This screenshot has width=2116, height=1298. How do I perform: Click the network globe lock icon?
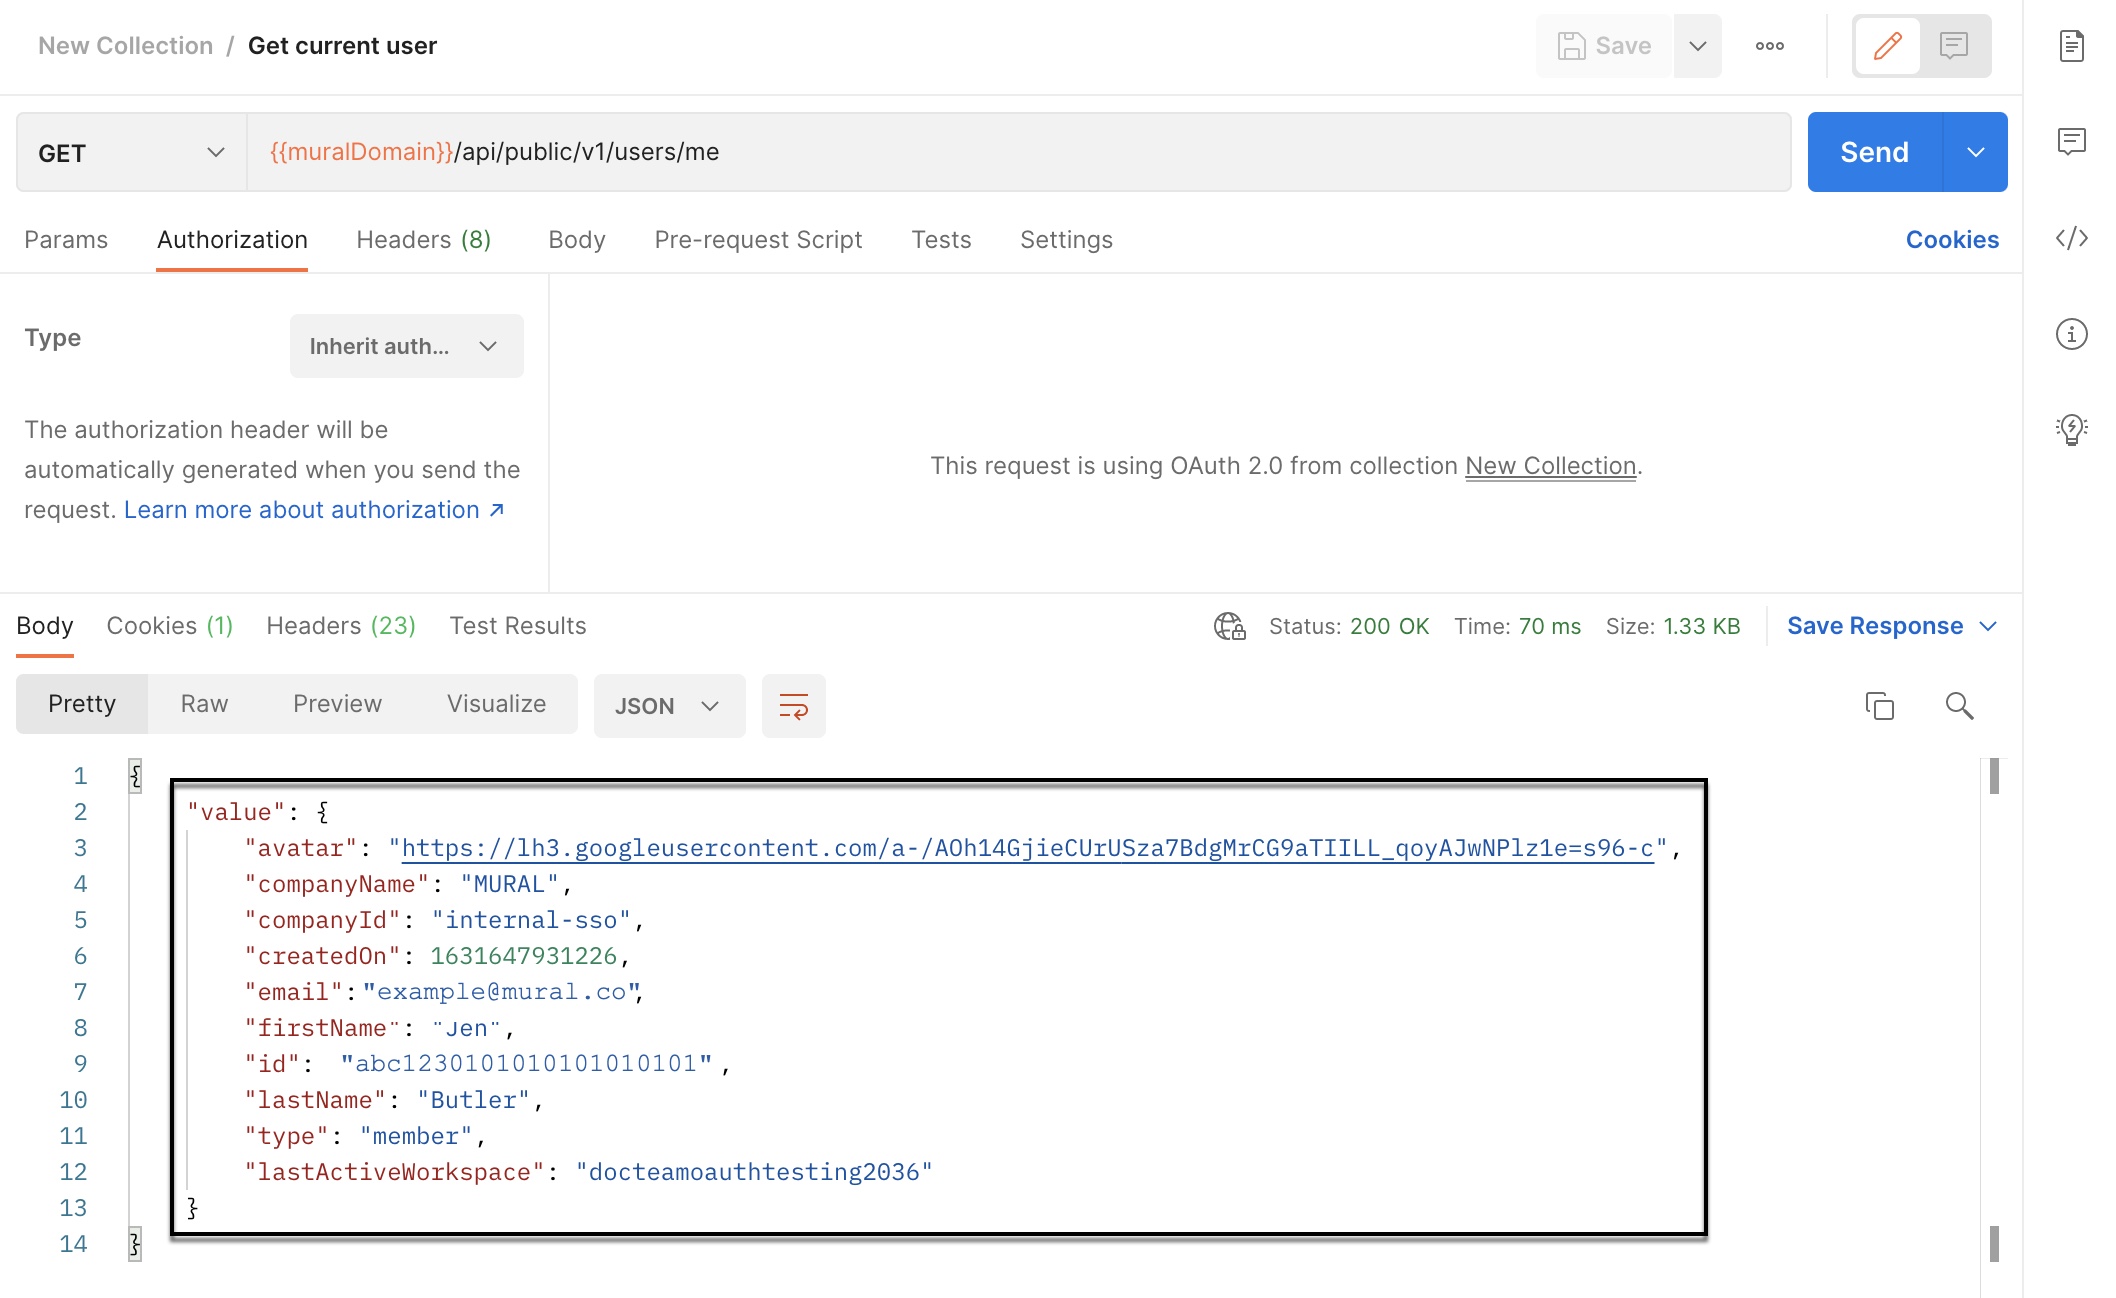1229,626
